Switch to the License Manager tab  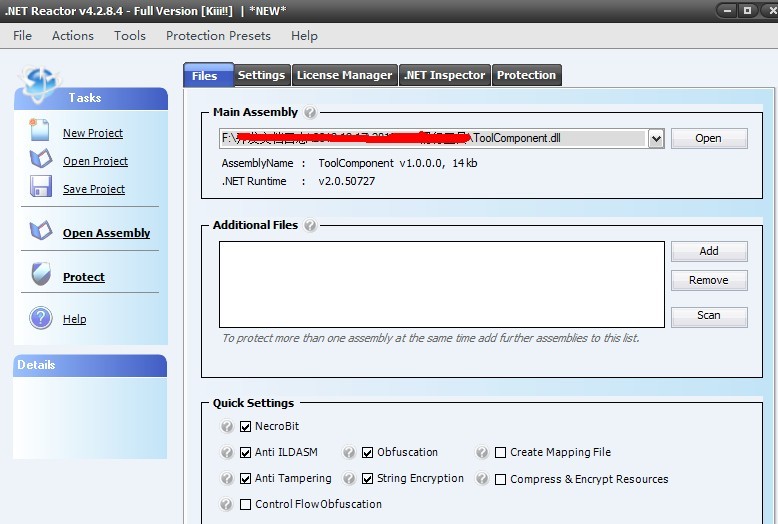[345, 75]
